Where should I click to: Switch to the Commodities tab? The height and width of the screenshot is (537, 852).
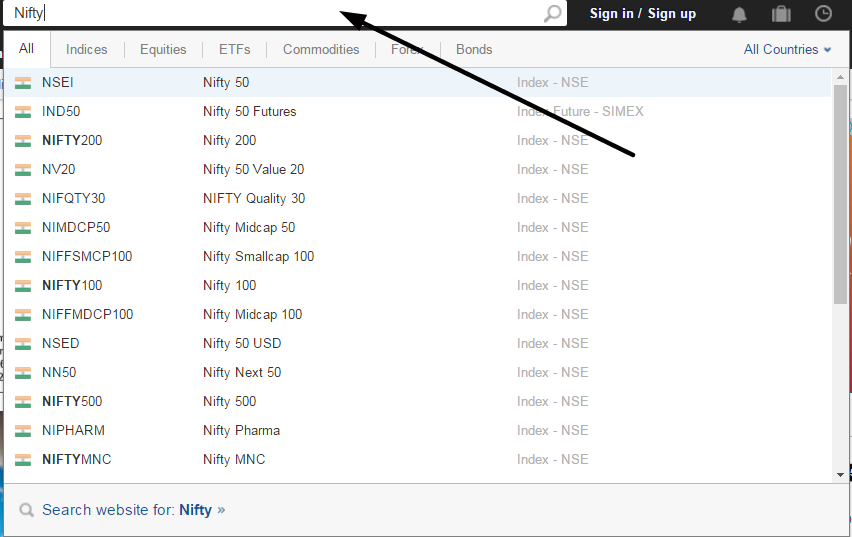click(321, 49)
